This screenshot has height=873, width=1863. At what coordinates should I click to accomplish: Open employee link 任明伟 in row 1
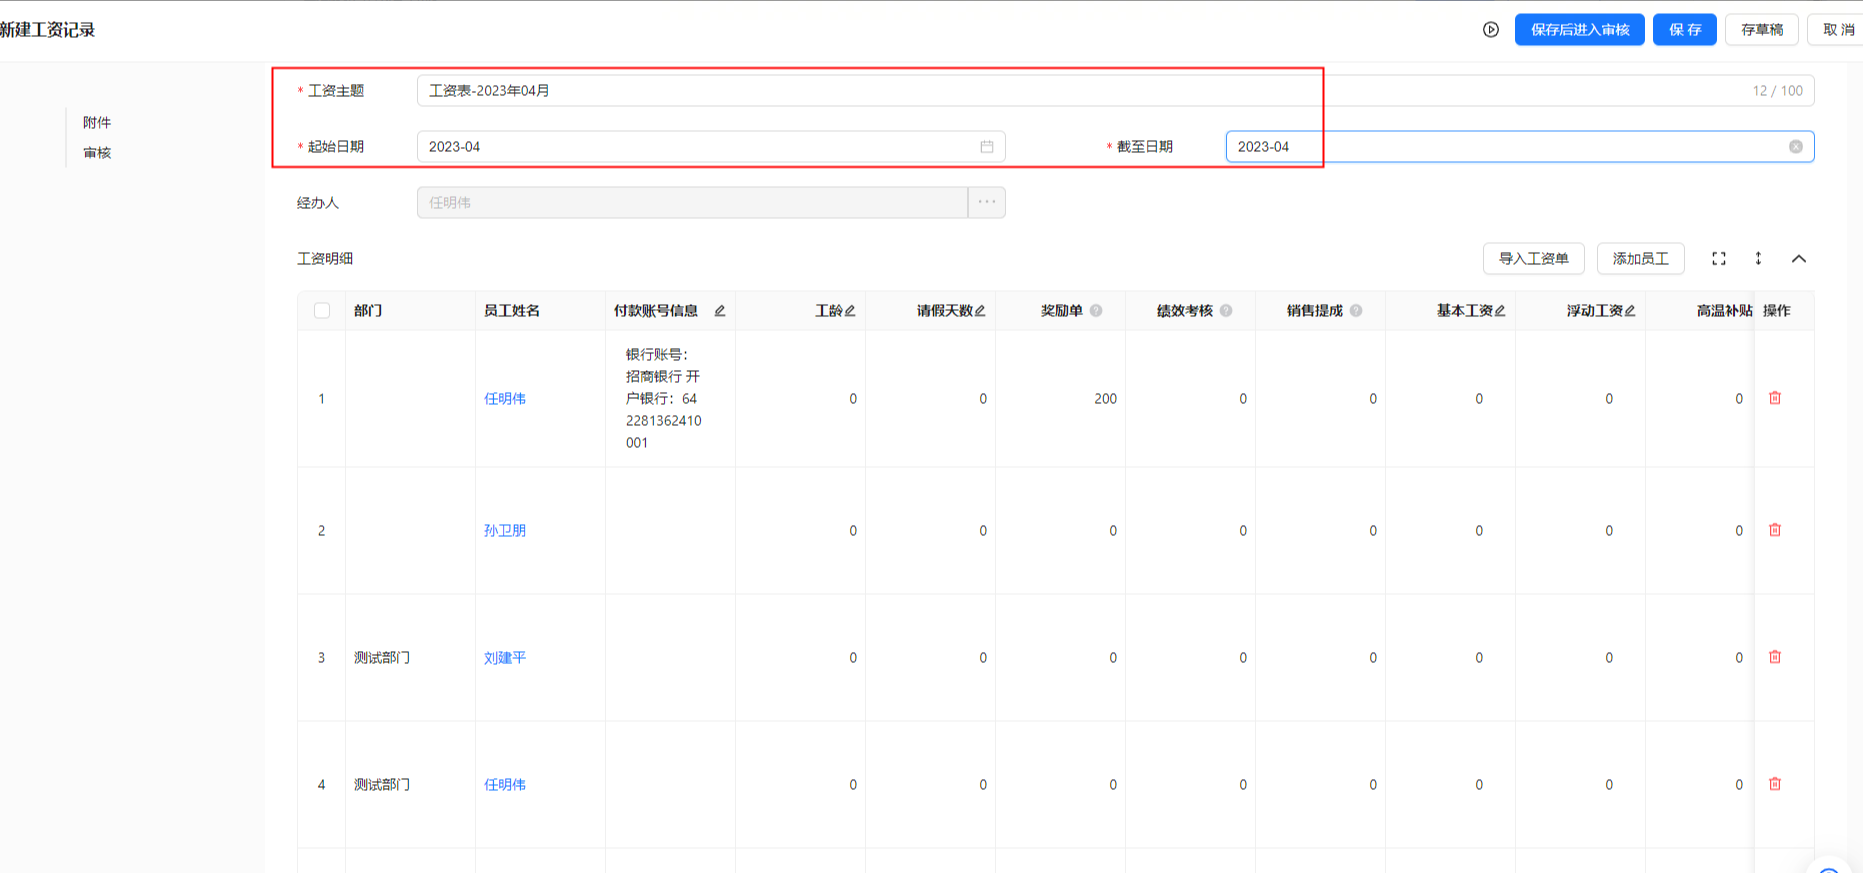[x=505, y=399]
